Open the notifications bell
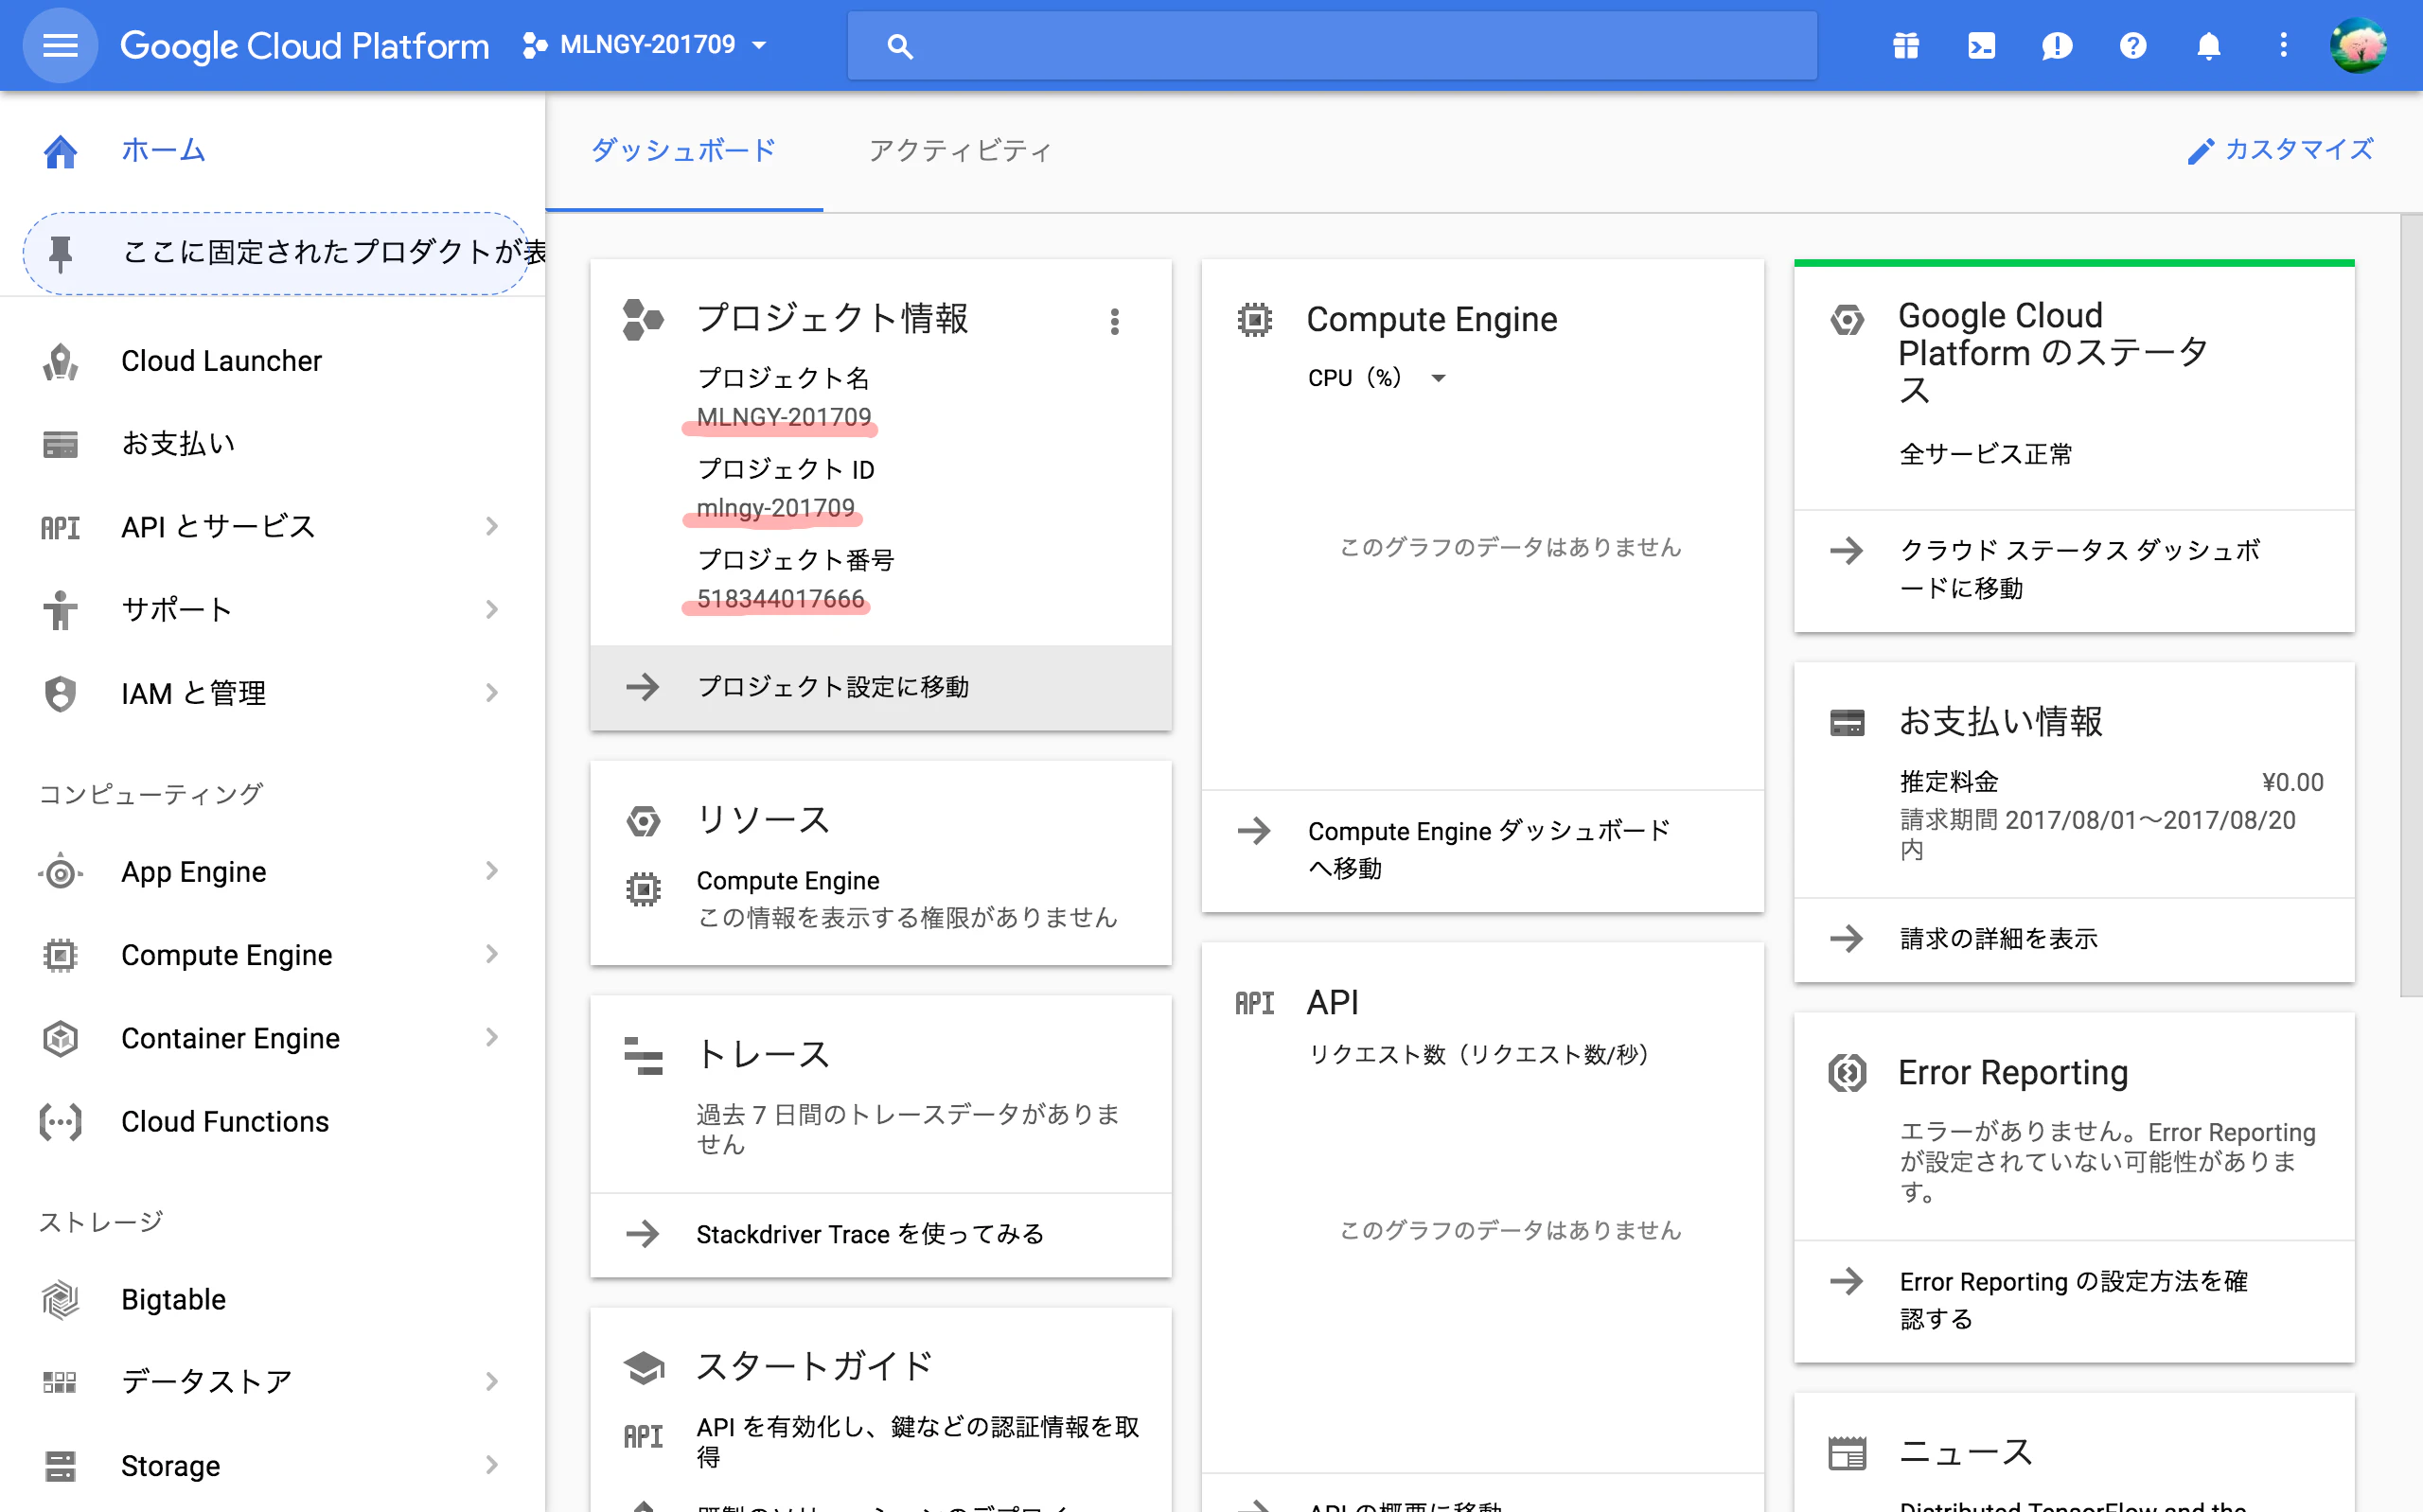The image size is (2423, 1512). click(x=2208, y=45)
